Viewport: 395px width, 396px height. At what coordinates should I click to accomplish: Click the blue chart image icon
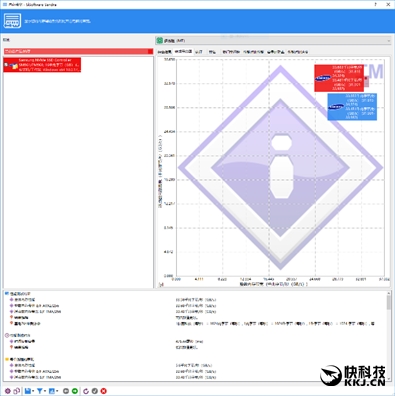tap(52, 391)
